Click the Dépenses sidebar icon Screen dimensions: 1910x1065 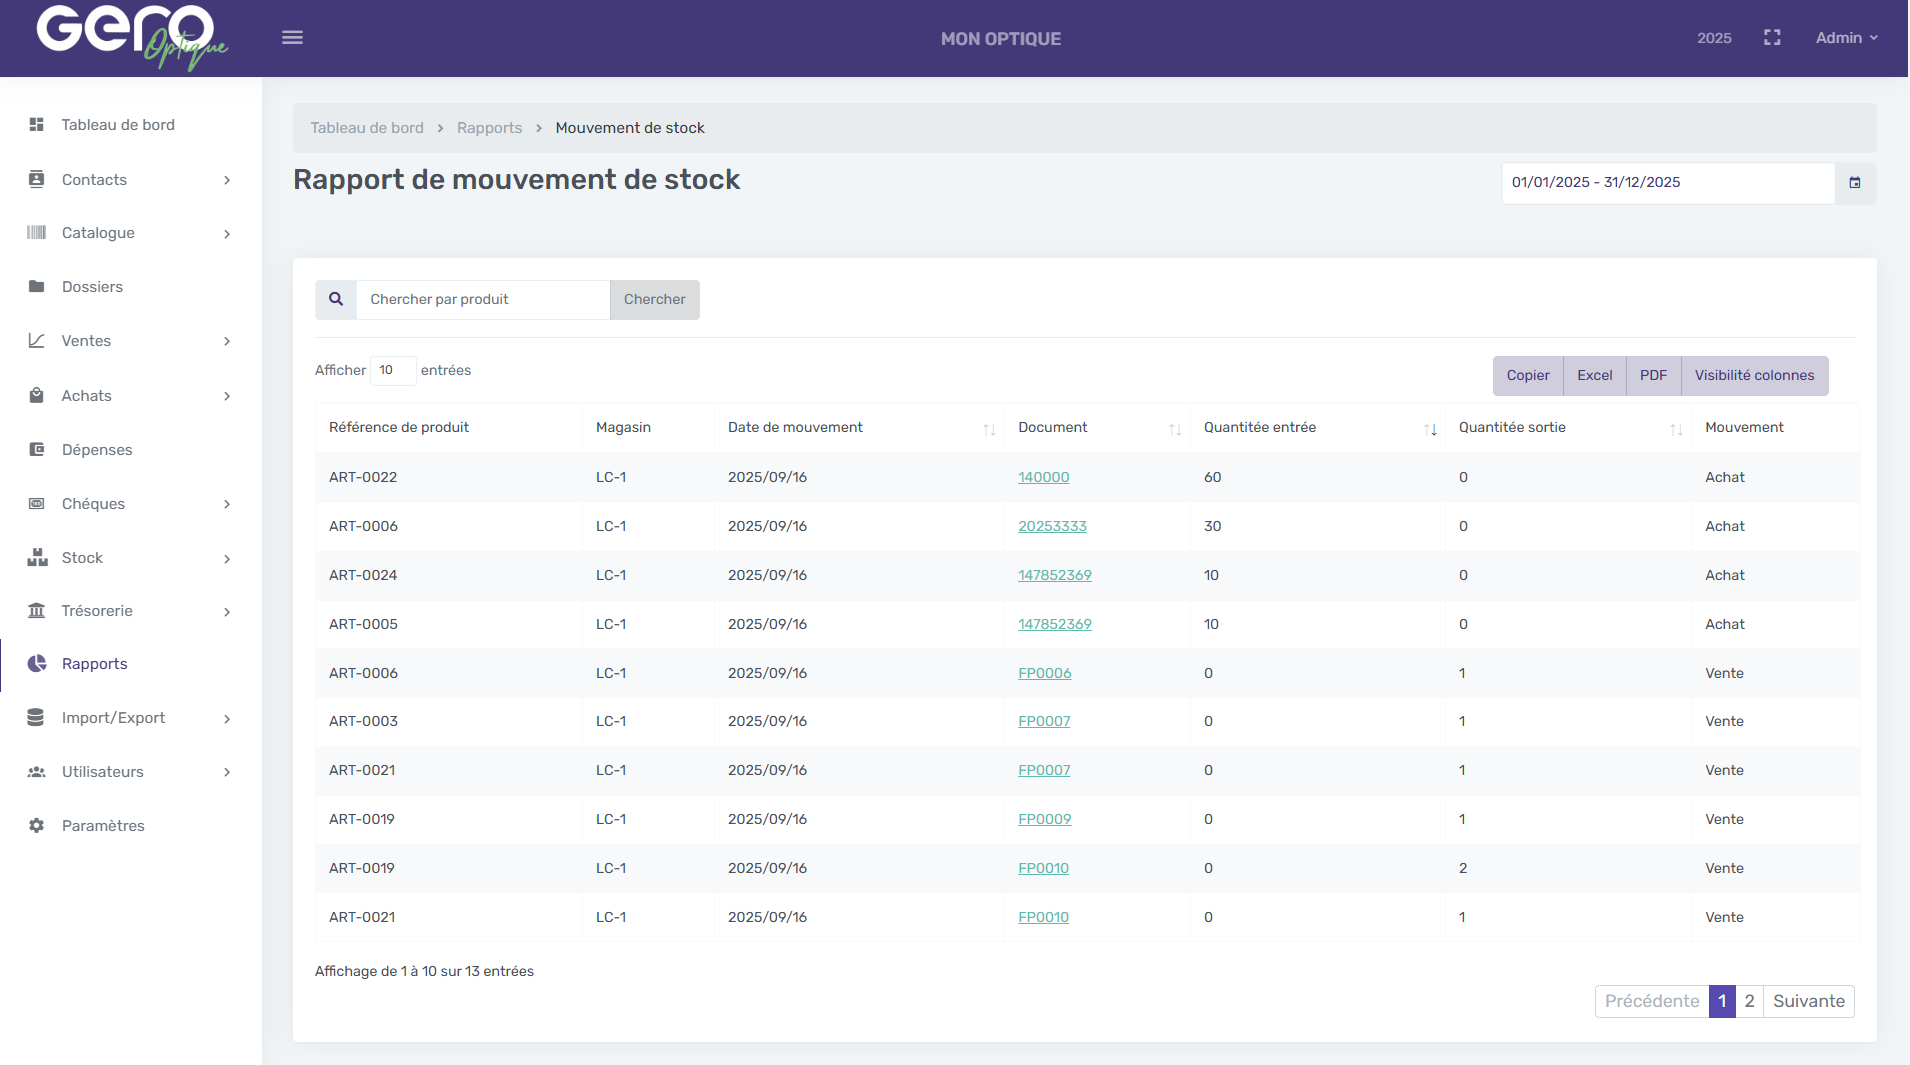(x=36, y=450)
